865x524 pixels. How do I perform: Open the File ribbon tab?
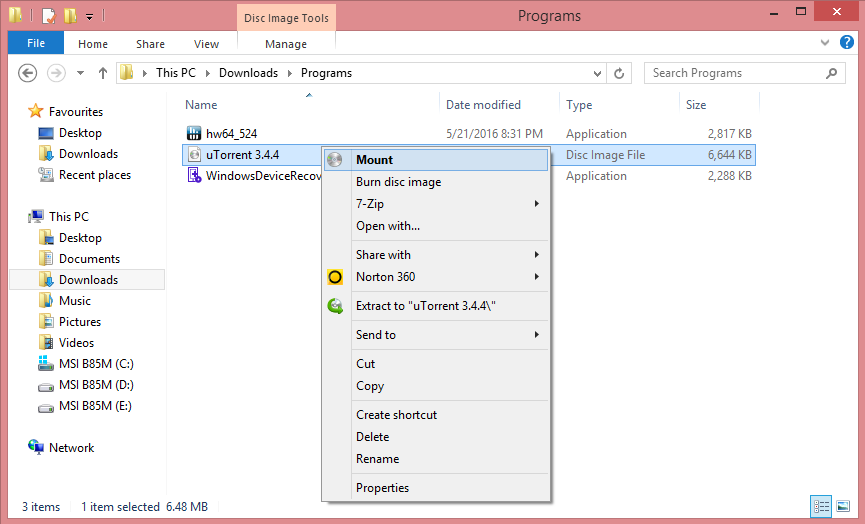pos(36,43)
